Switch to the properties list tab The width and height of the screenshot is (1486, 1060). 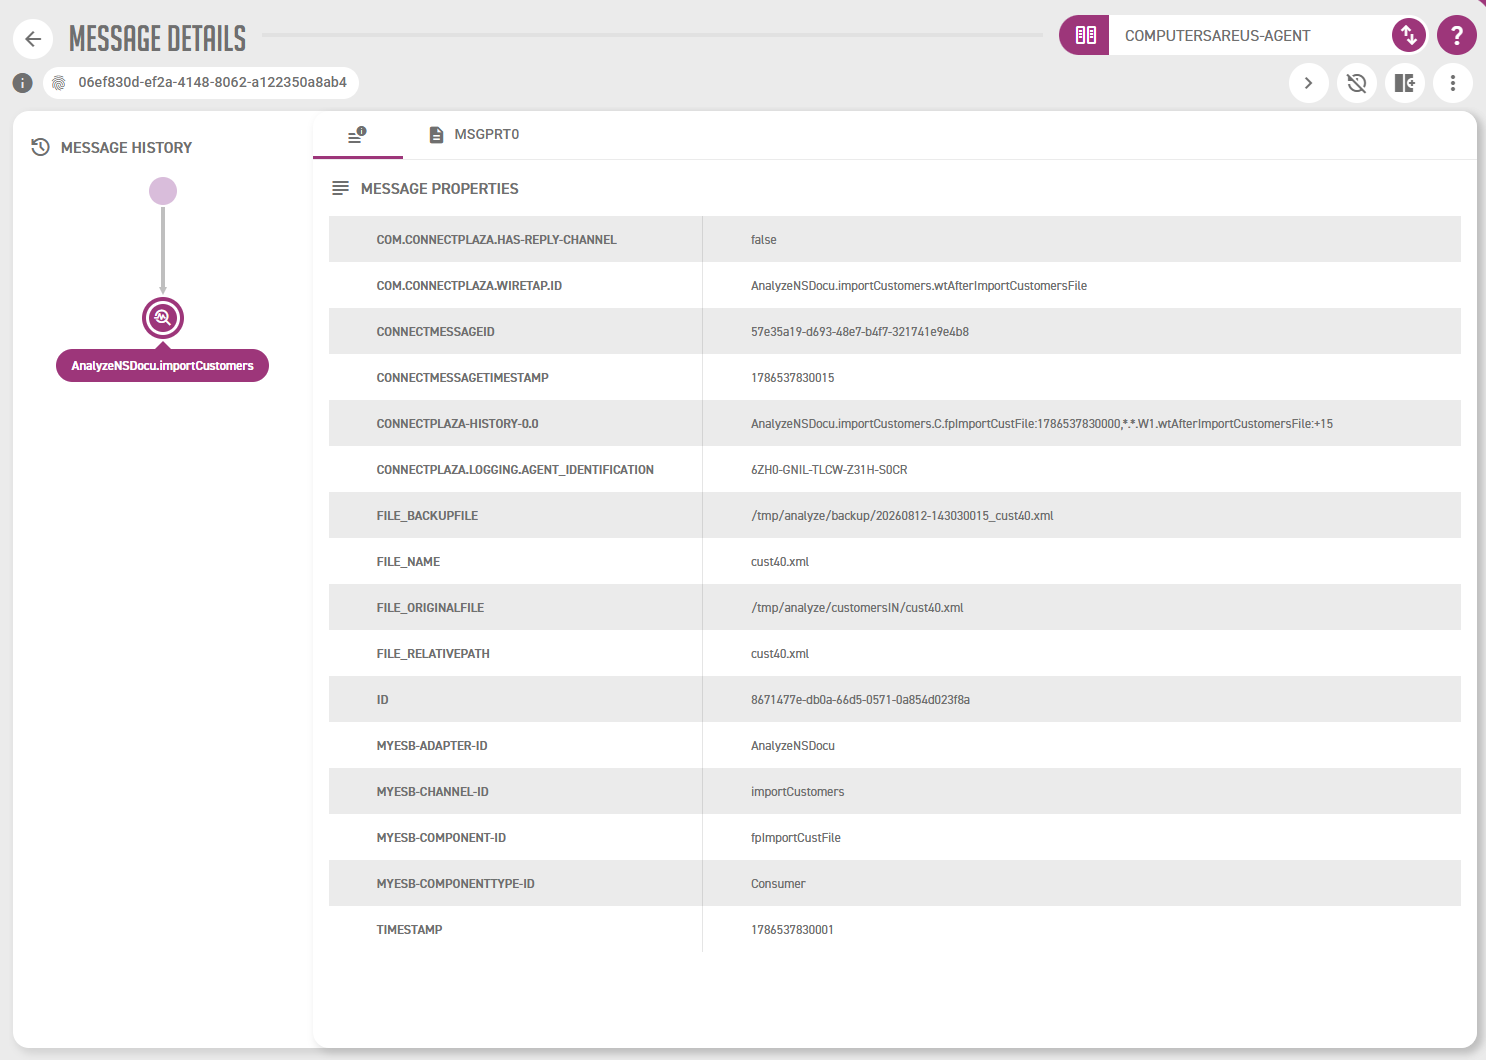358,135
